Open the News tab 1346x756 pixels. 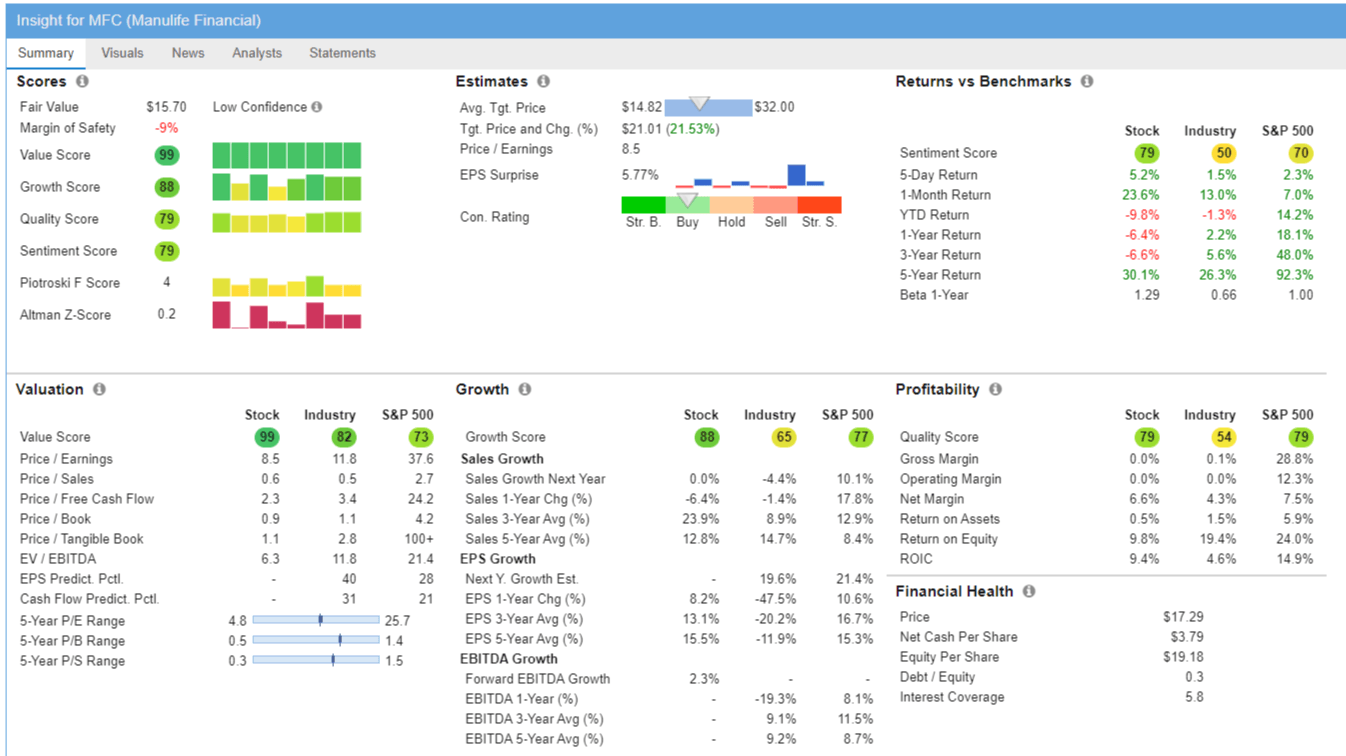point(188,53)
